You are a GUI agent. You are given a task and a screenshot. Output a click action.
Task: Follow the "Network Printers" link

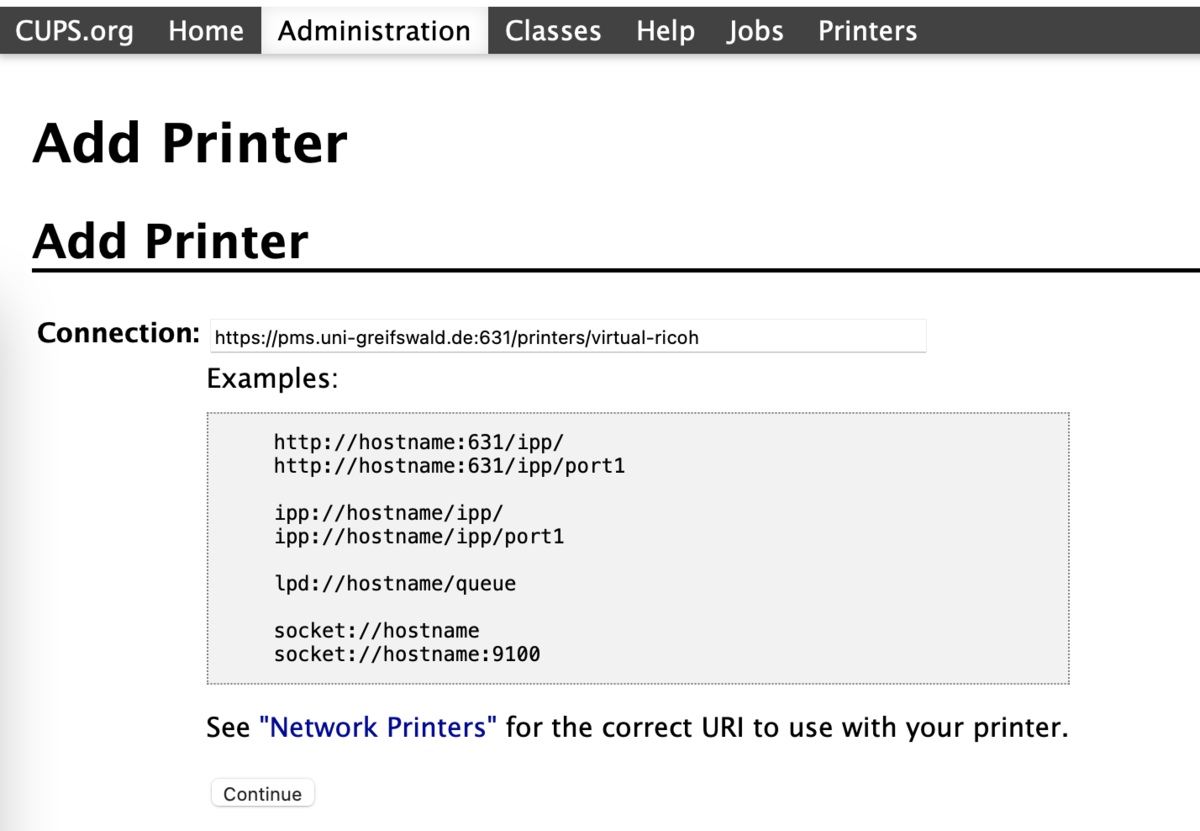point(378,727)
